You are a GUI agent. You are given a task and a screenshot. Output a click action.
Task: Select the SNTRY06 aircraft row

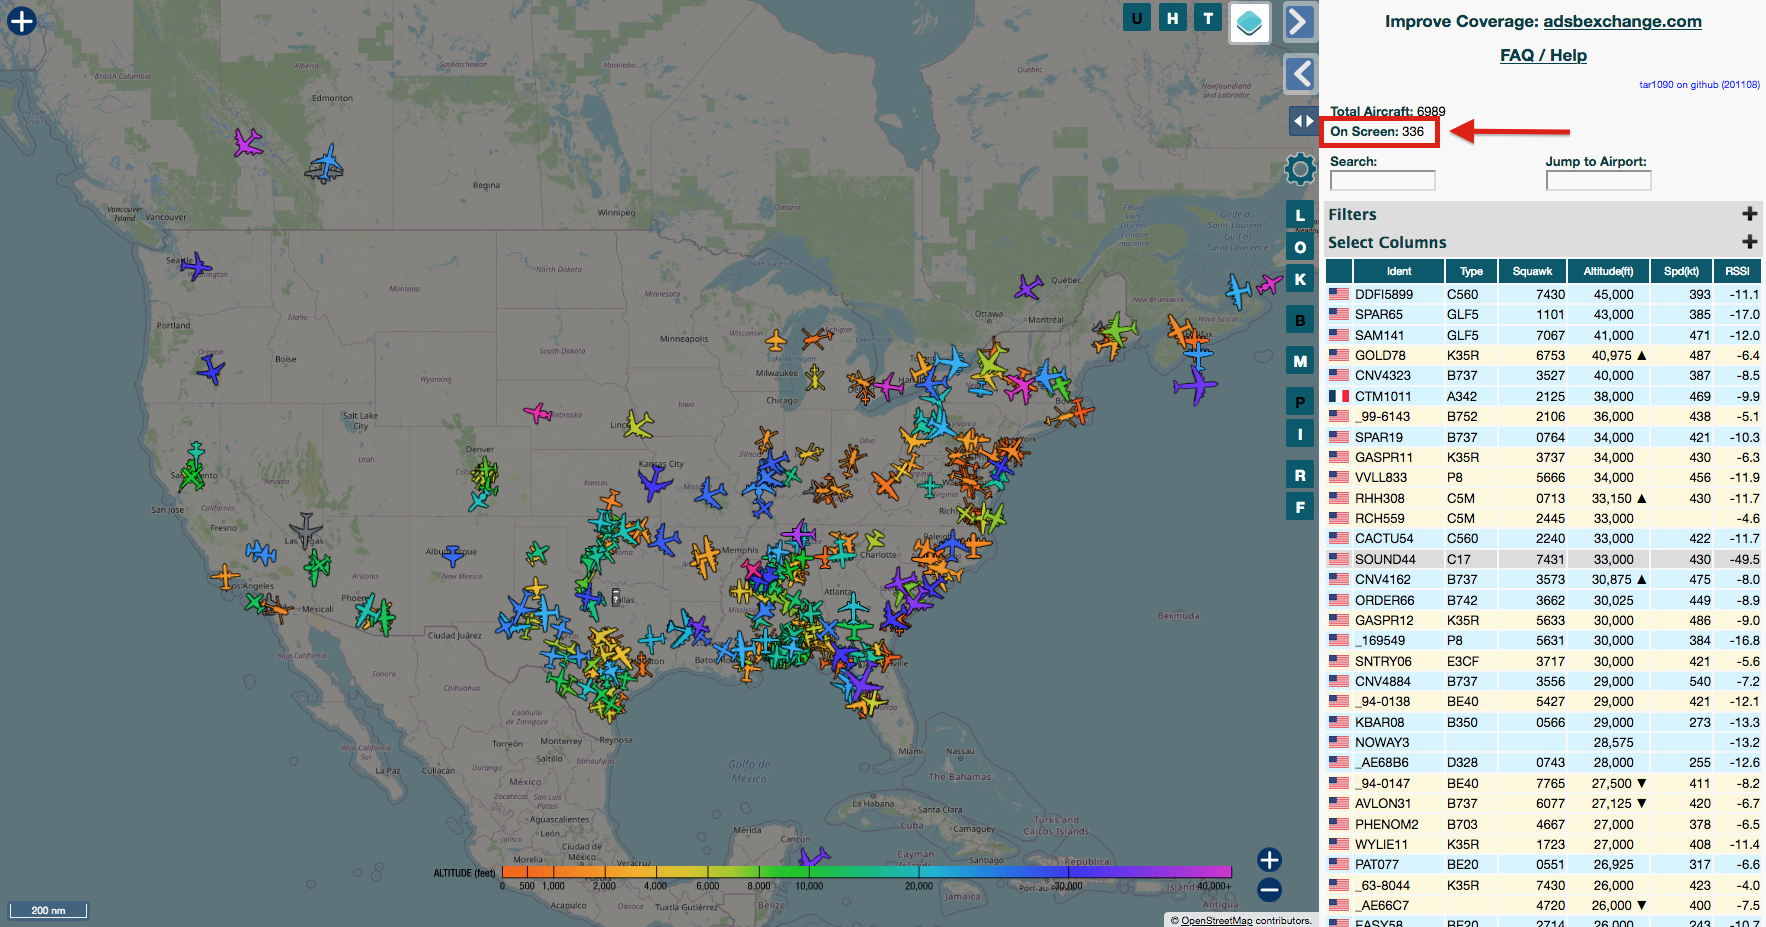pos(1543,662)
